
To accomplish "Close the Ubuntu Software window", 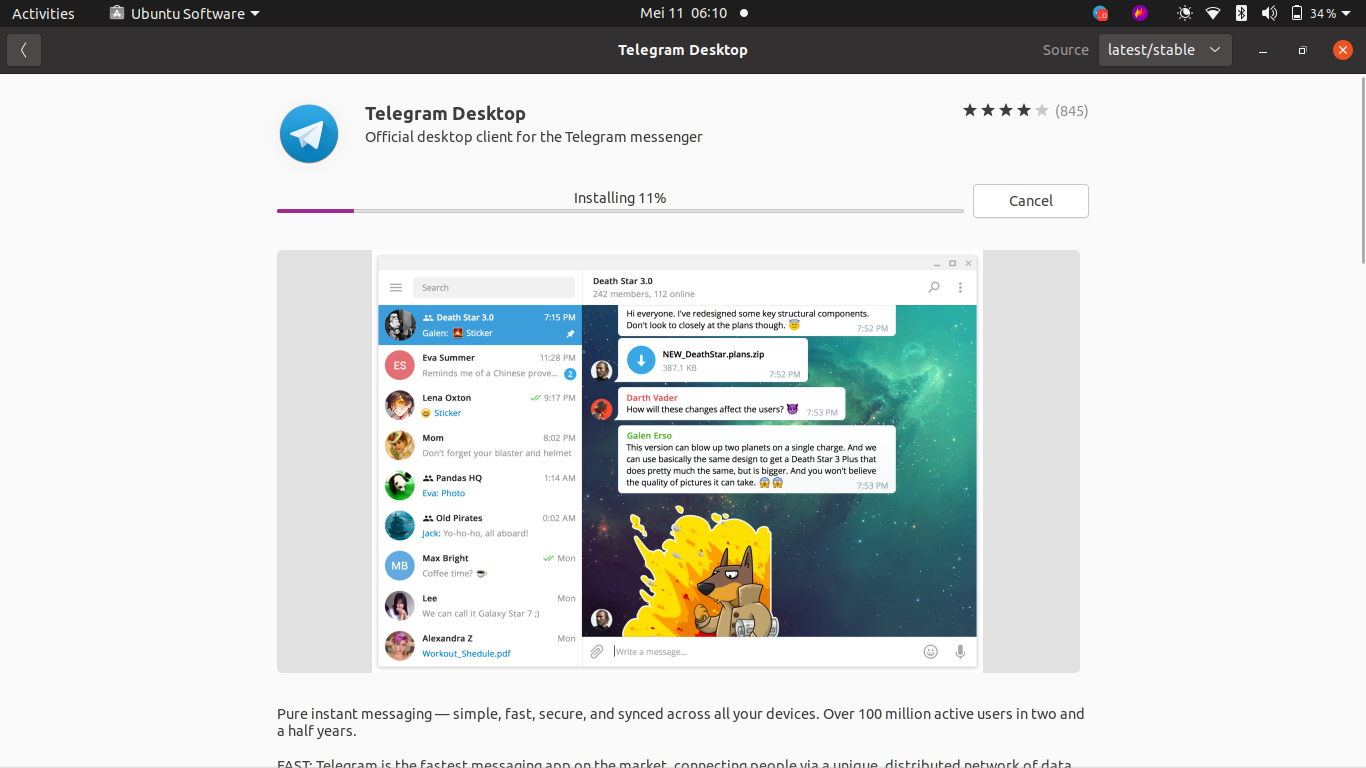I will [x=1343, y=50].
